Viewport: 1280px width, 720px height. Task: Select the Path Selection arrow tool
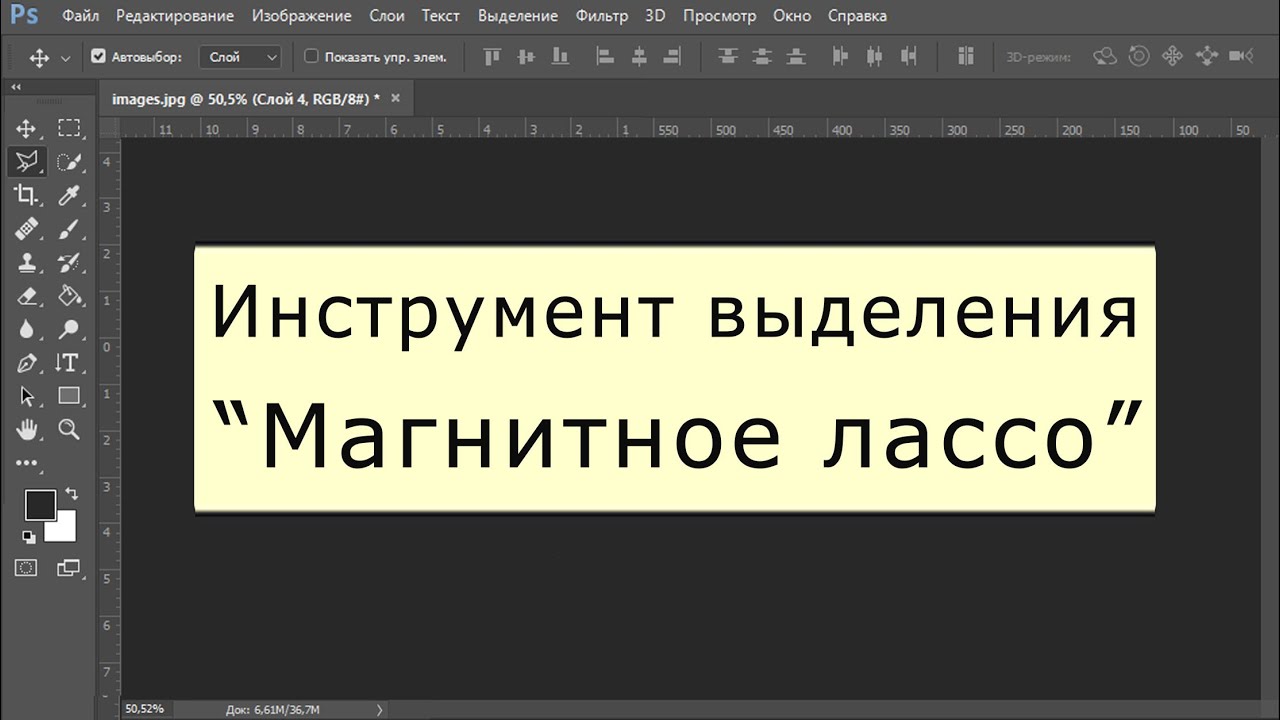26,396
